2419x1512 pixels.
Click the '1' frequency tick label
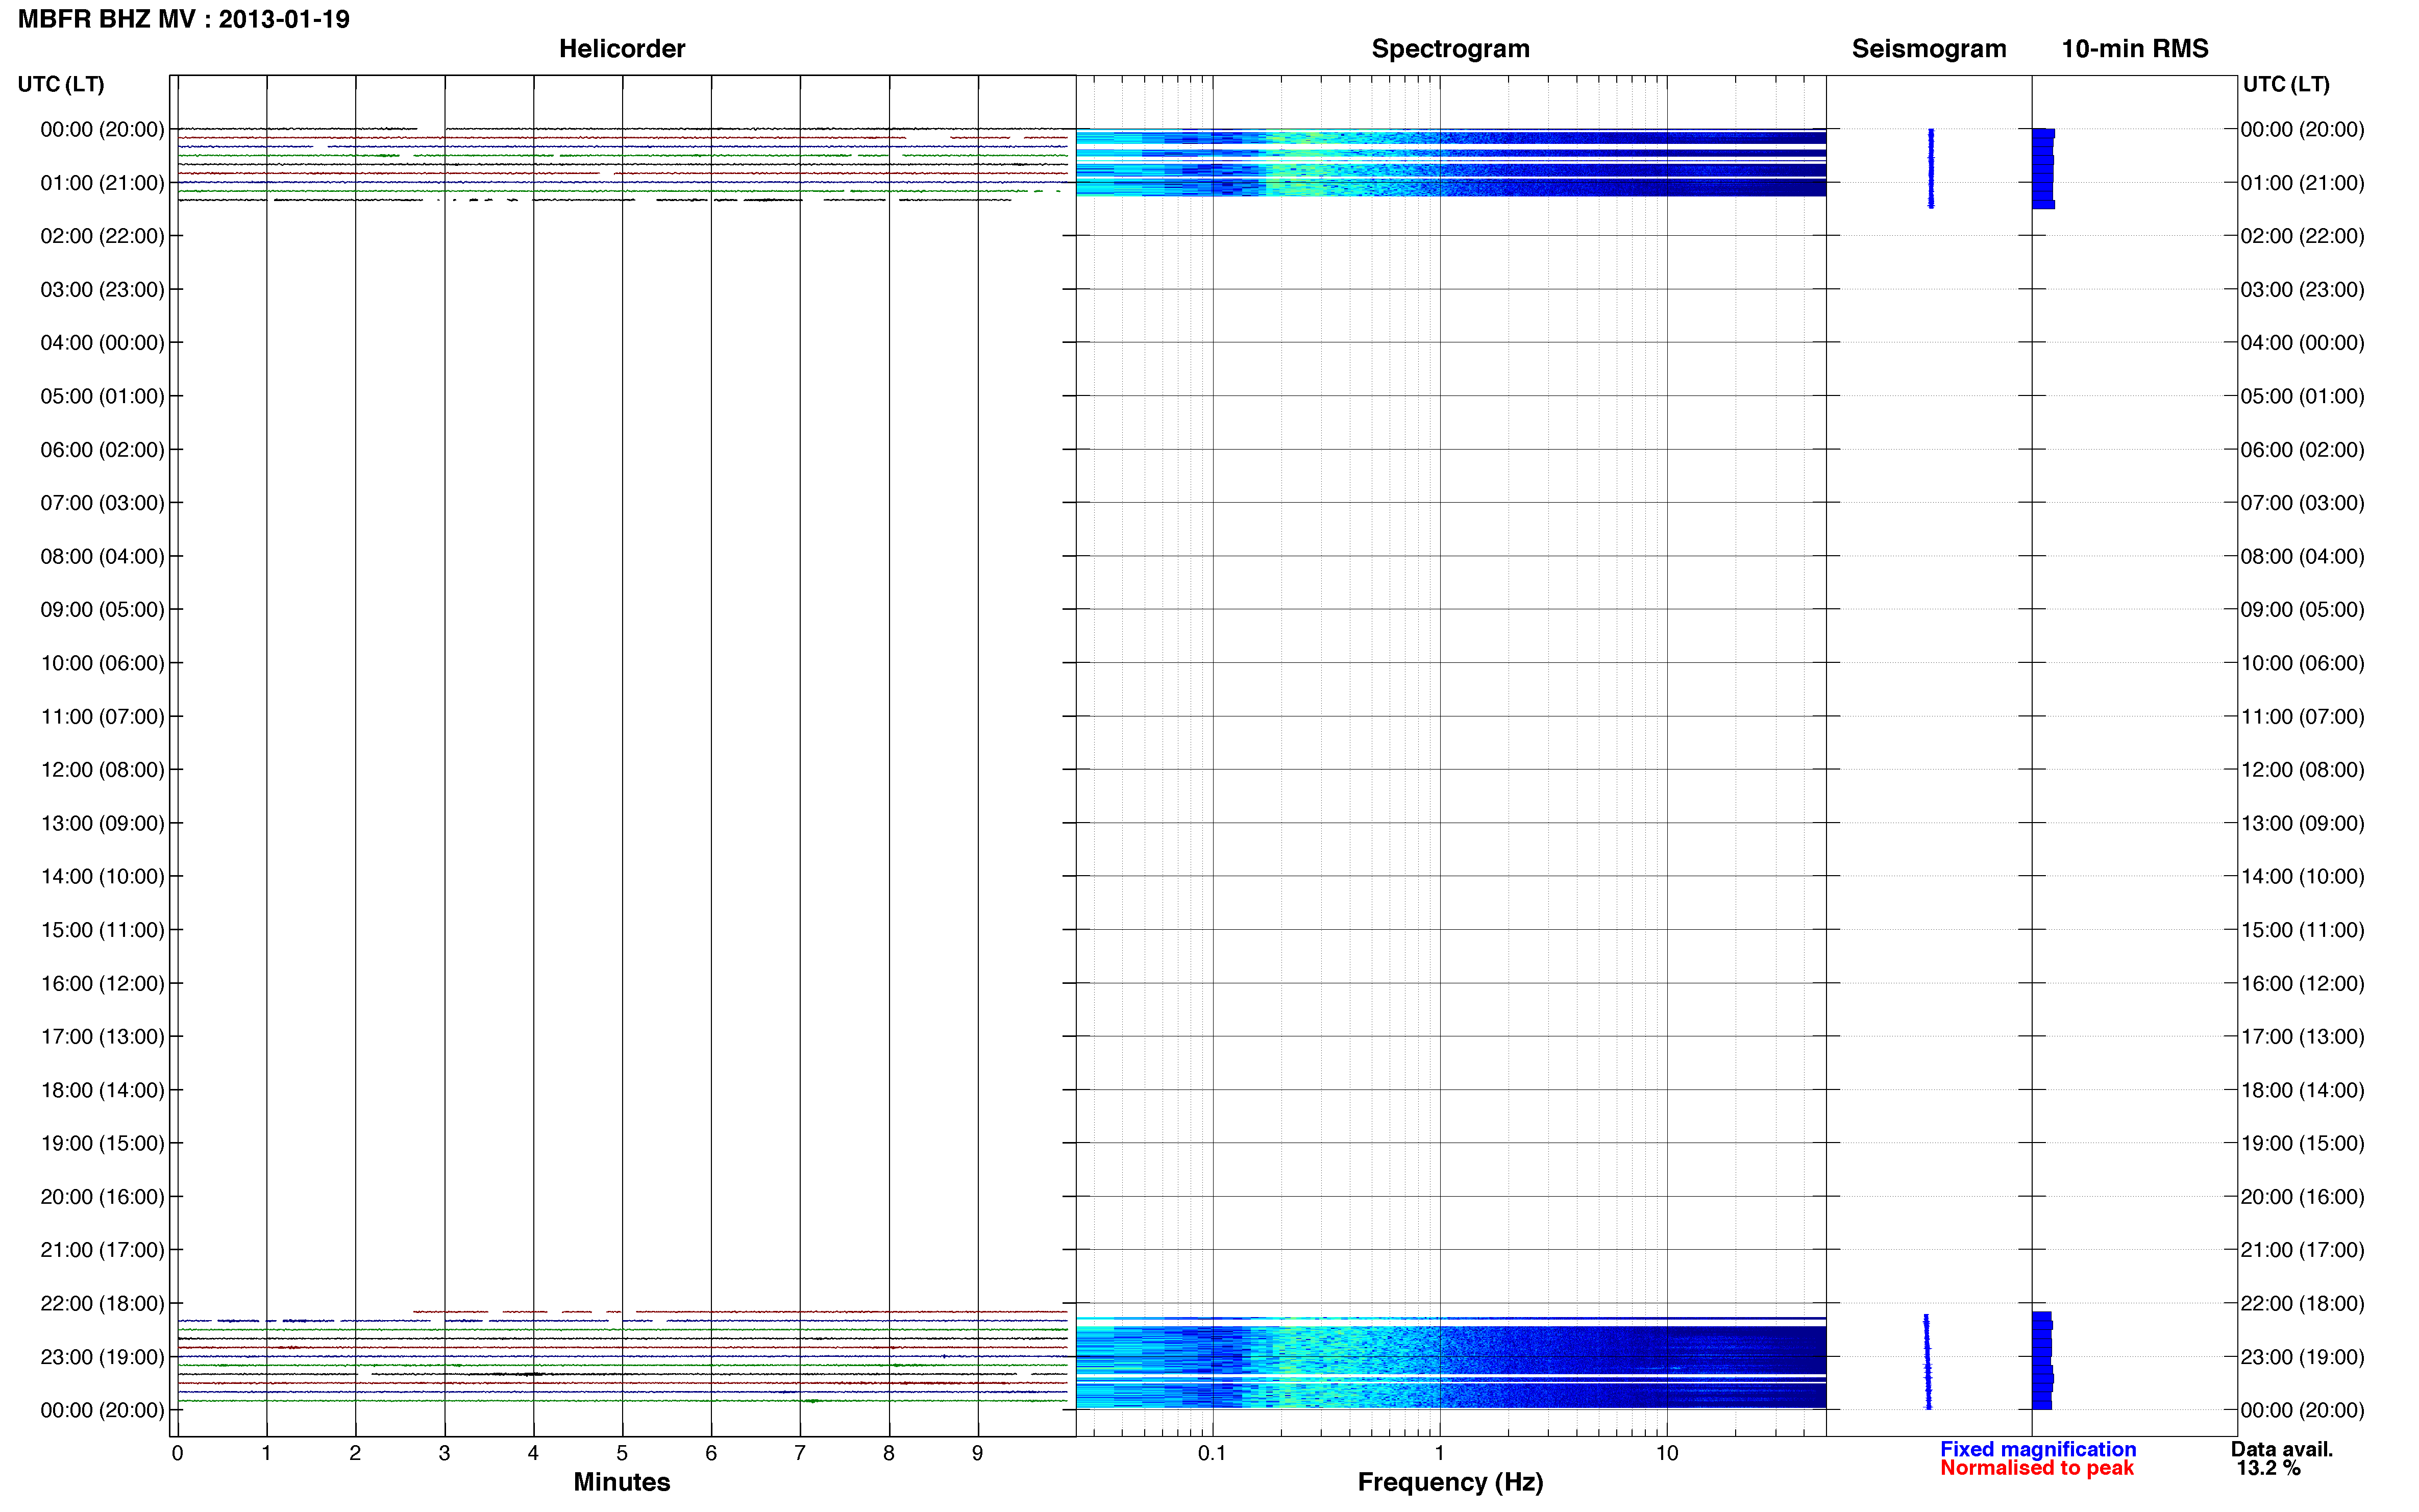point(1439,1453)
